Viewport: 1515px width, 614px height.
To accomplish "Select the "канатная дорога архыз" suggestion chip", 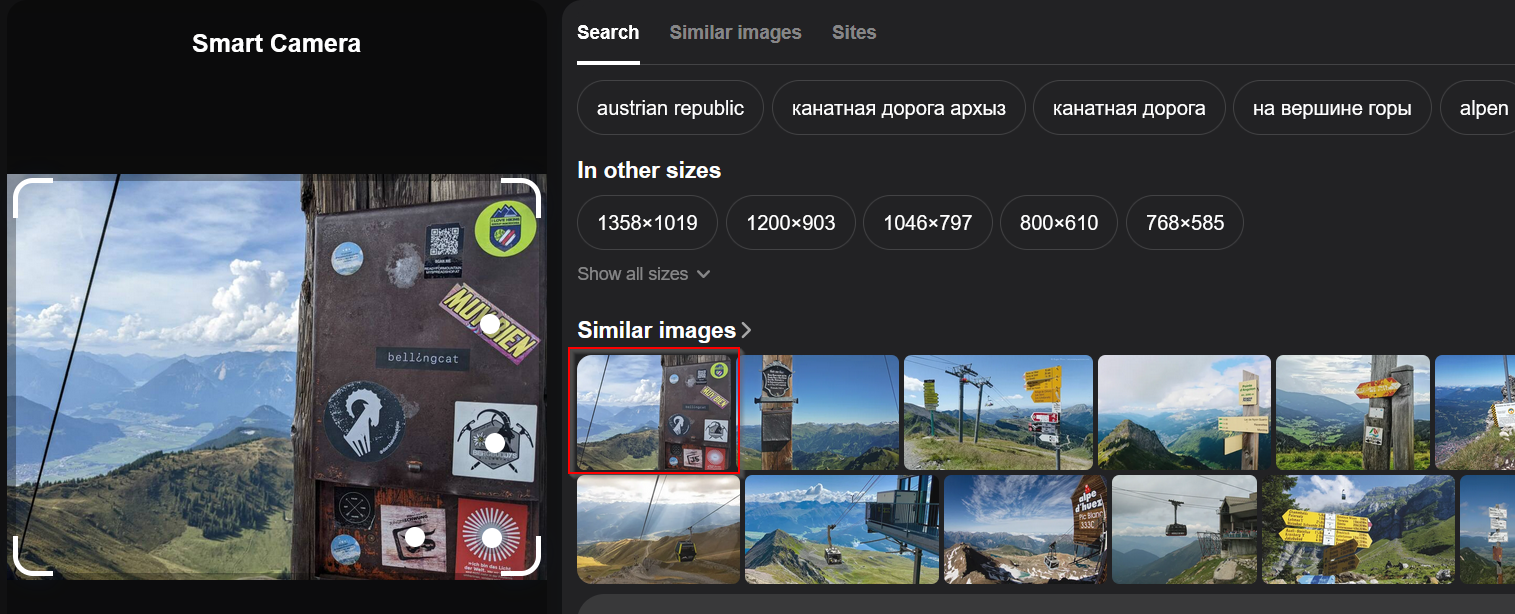I will point(898,108).
